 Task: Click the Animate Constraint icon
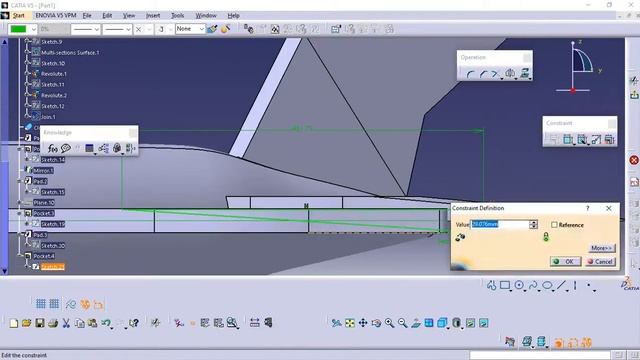(596, 140)
